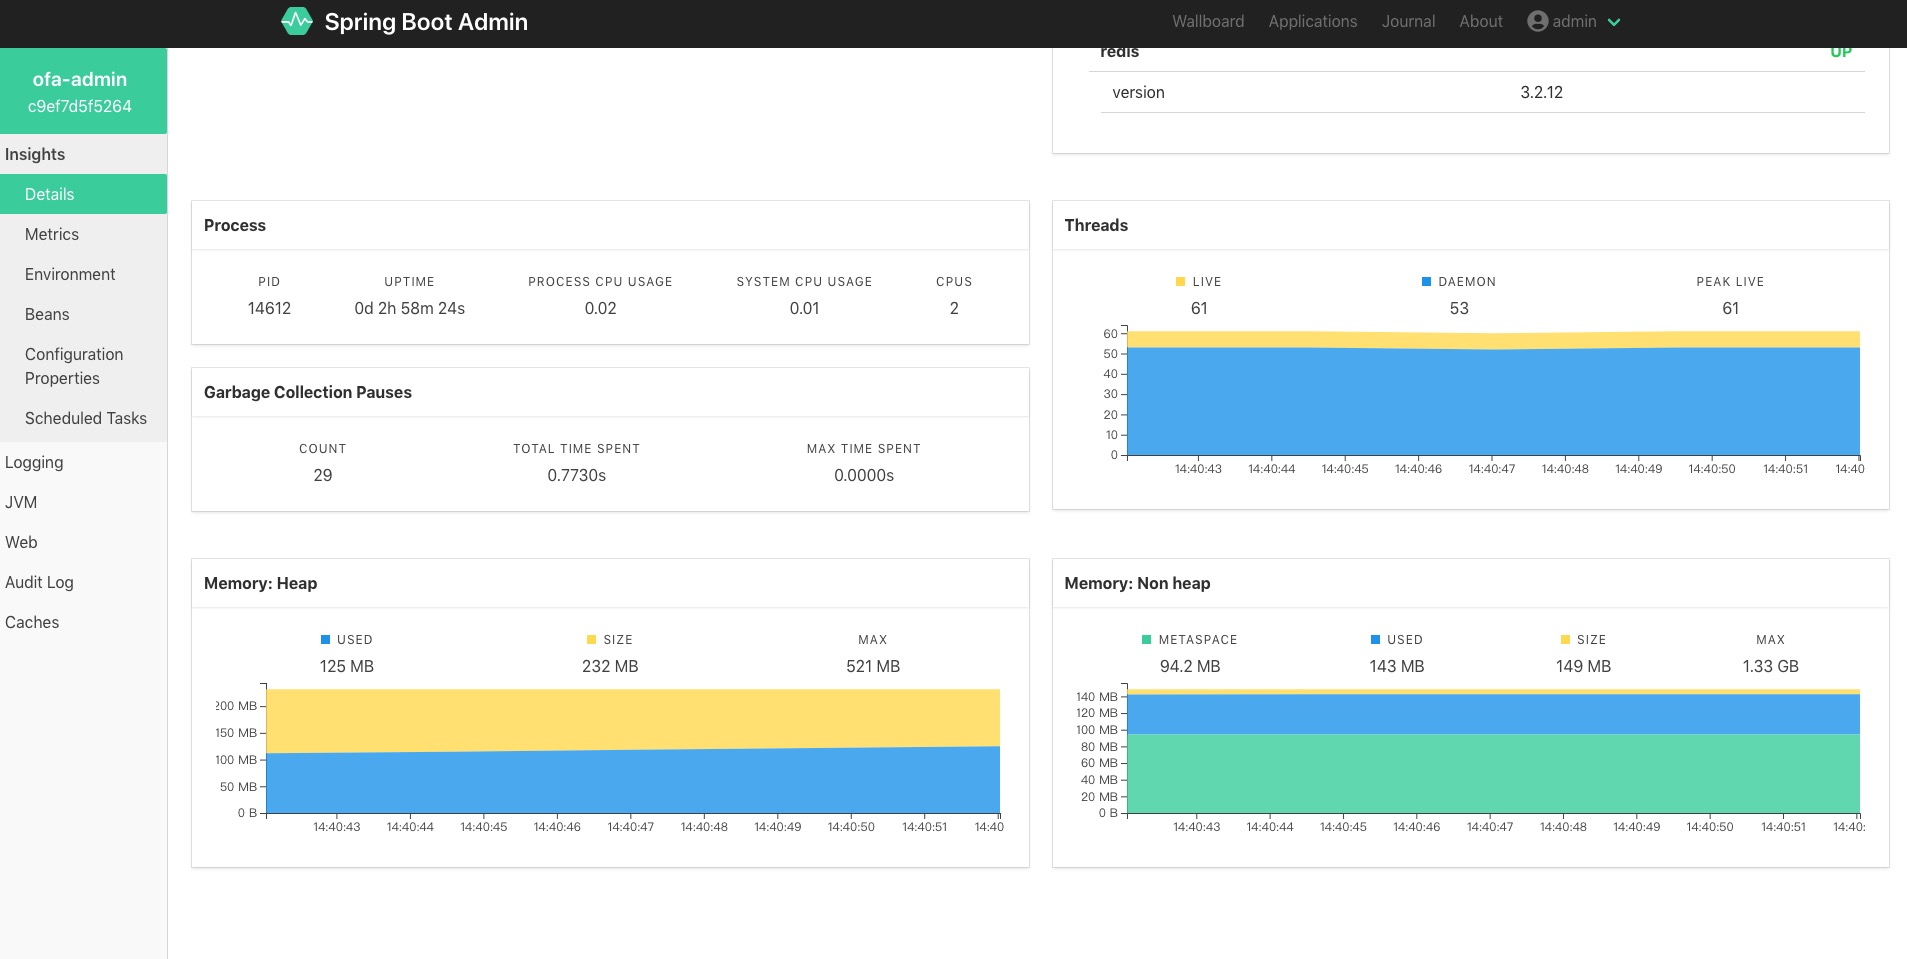Click the green METASPACE legend swatch
Viewport: 1907px width, 959px height.
1146,640
